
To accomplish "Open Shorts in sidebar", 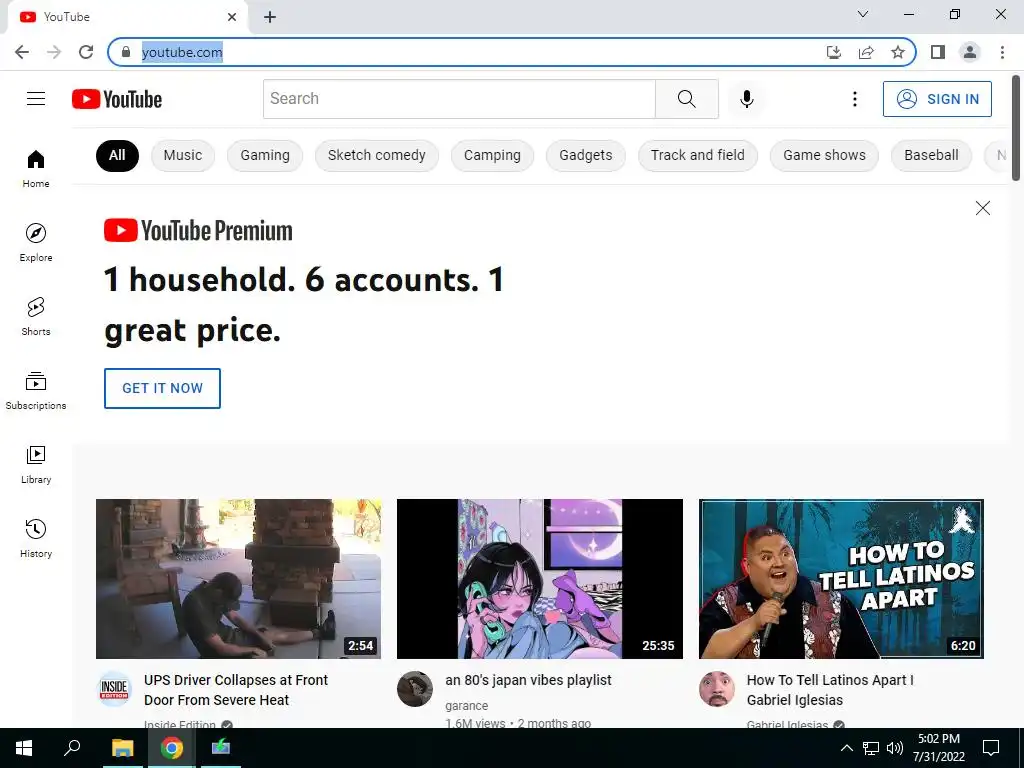I will (36, 316).
